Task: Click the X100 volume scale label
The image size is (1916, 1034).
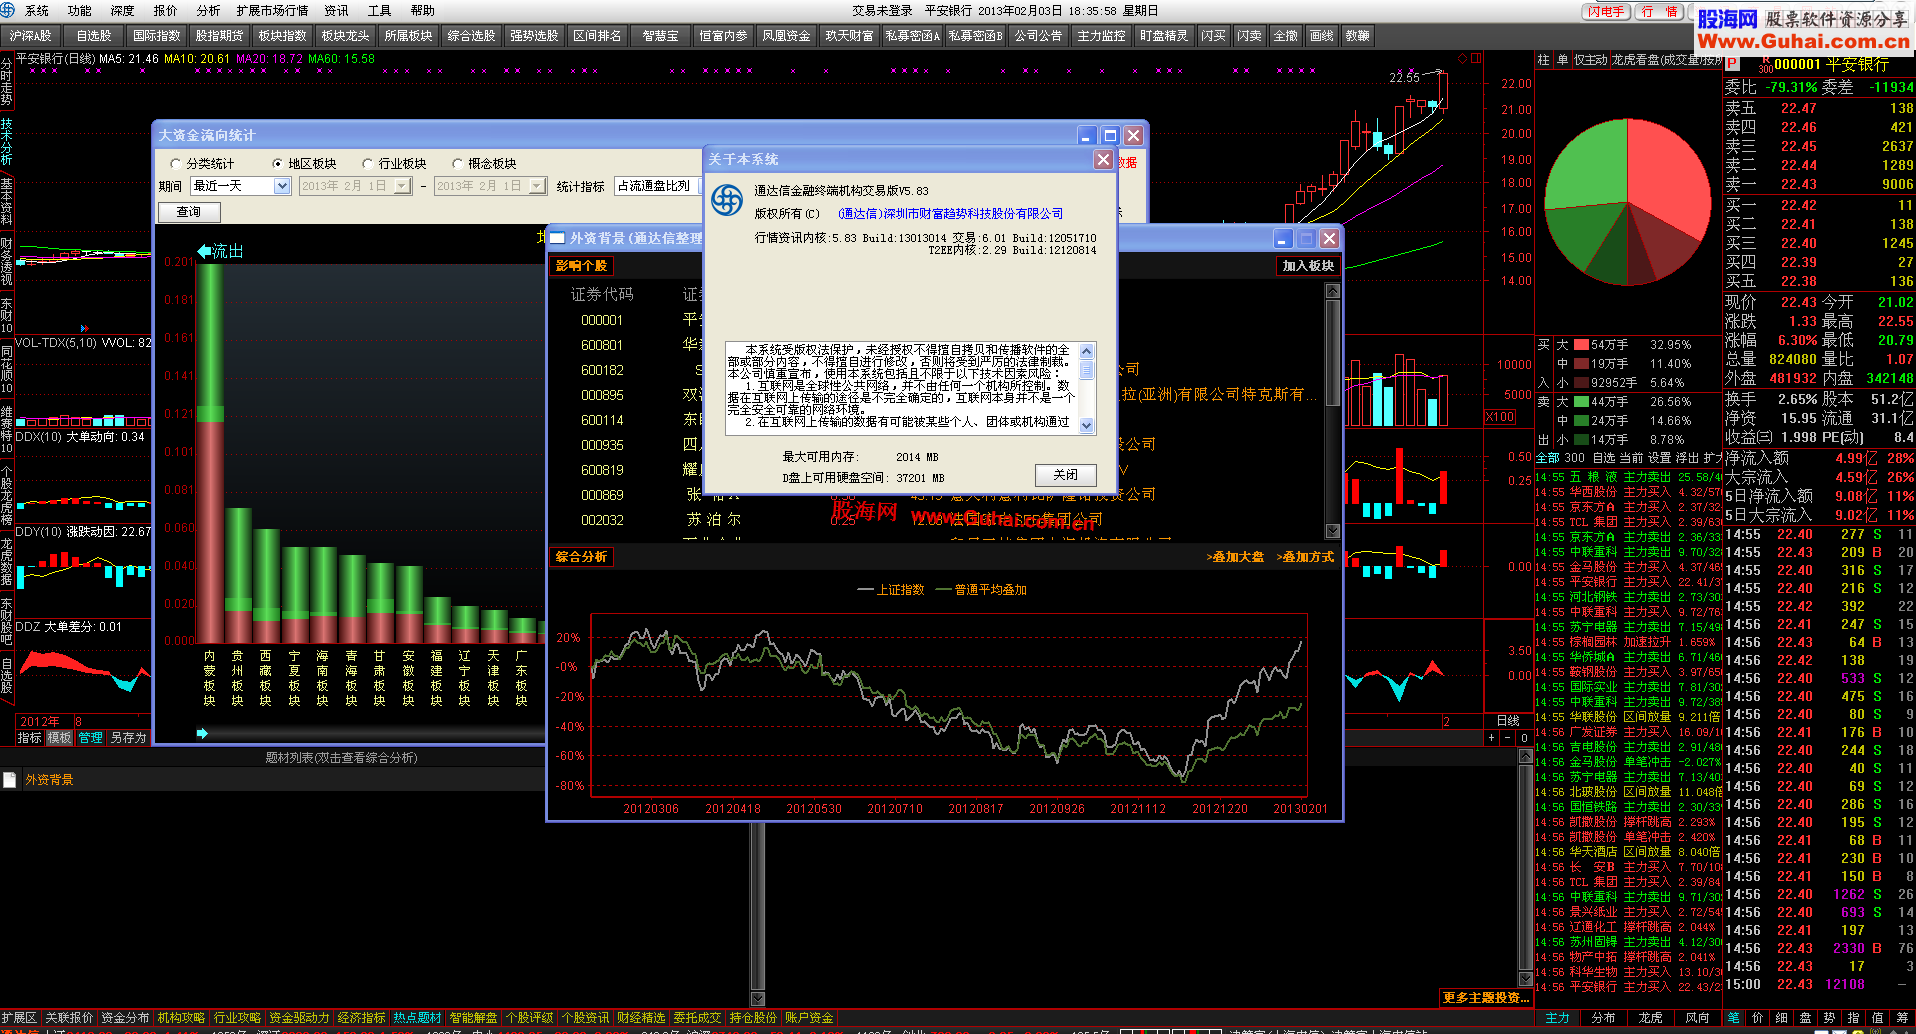Action: pos(1499,417)
